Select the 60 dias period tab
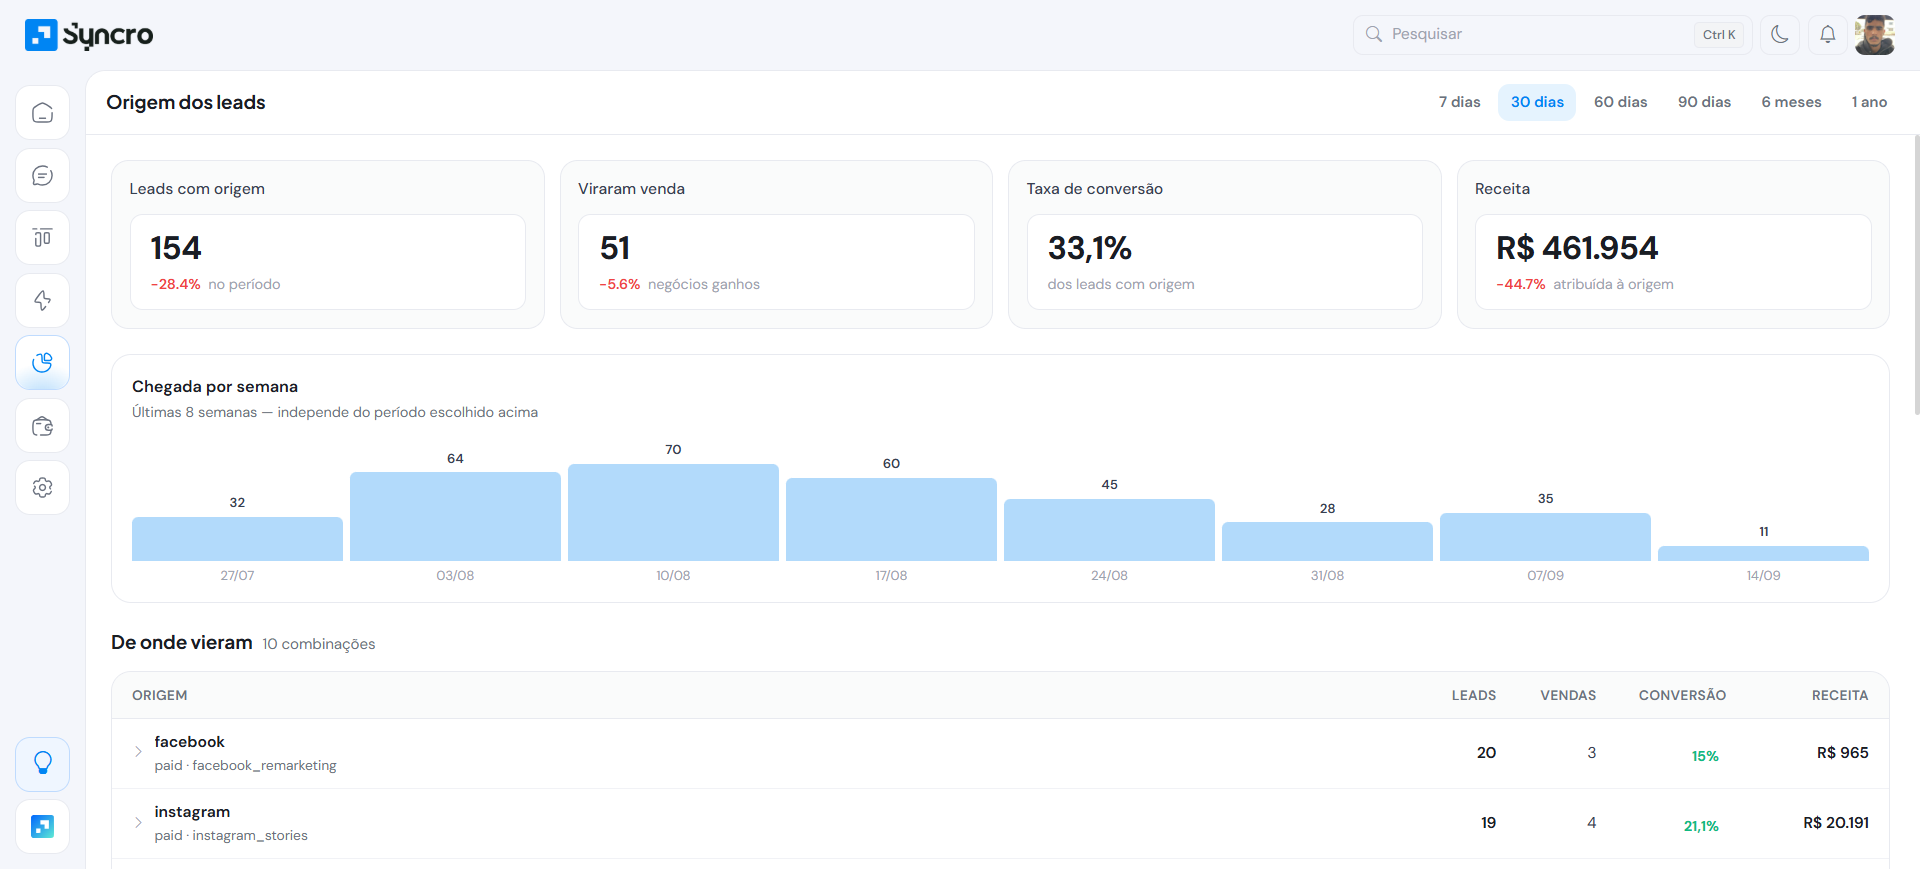Viewport: 1920px width, 869px height. point(1620,102)
